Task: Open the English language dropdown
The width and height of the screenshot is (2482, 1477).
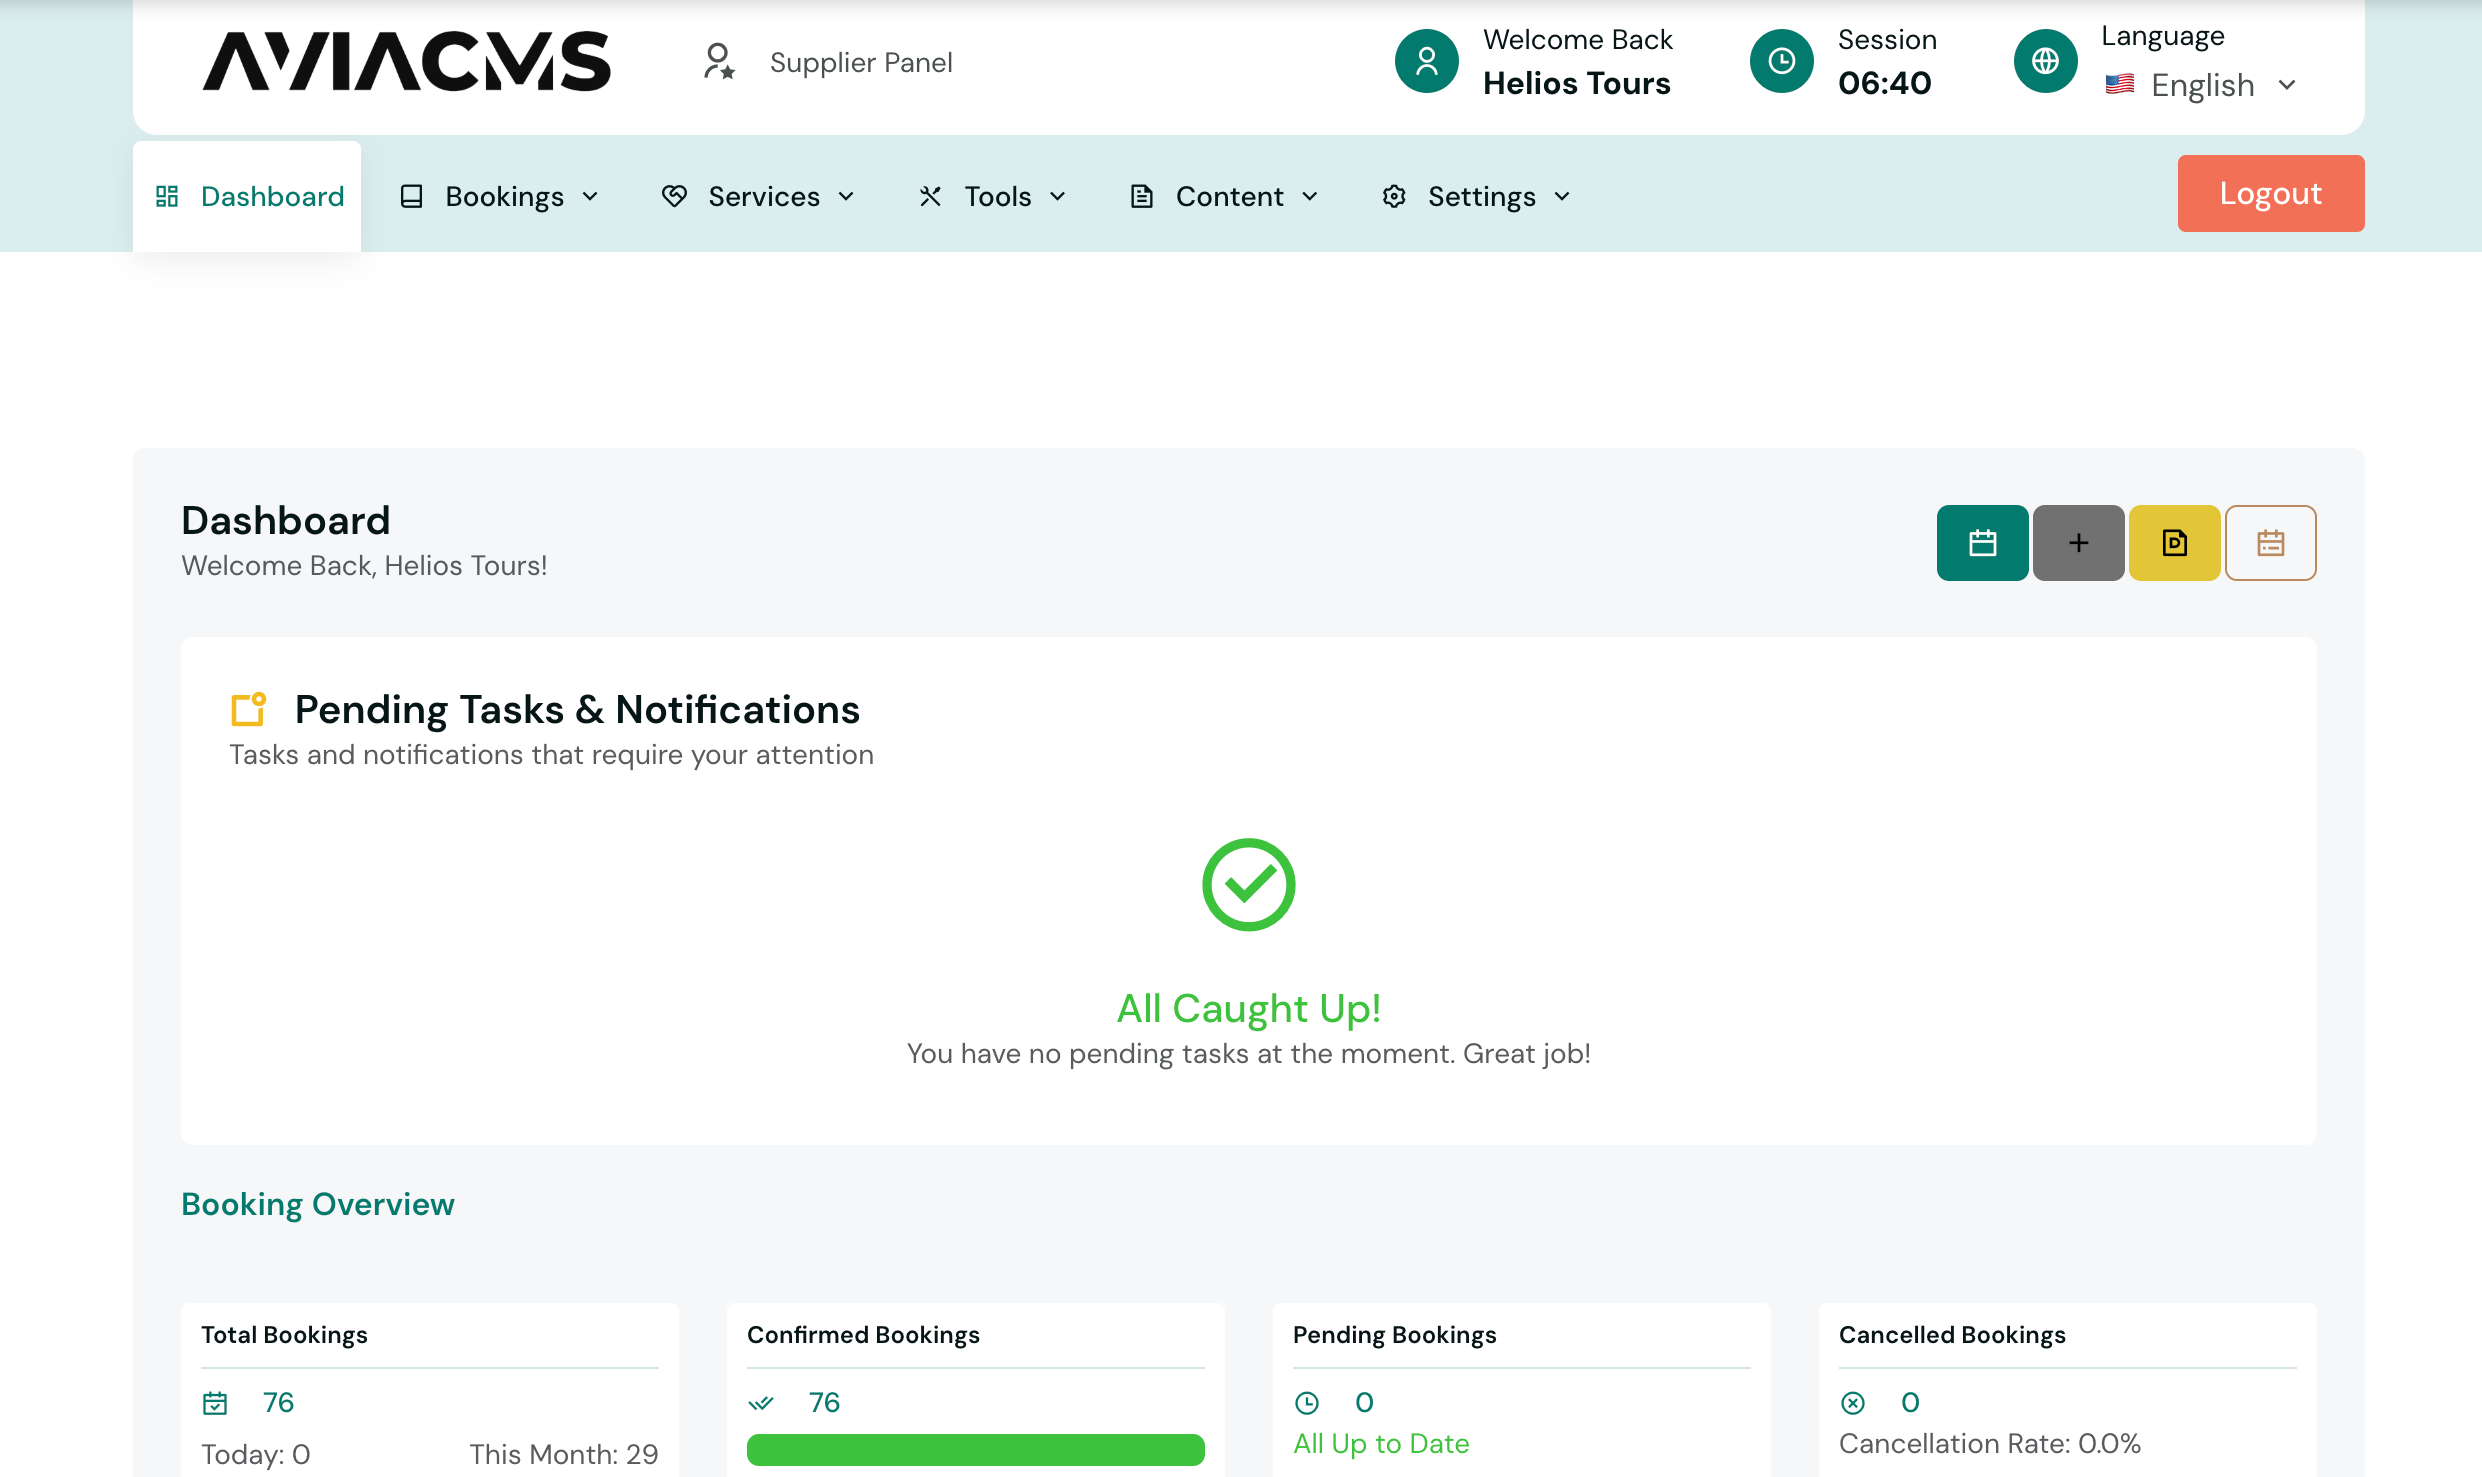Action: (x=2202, y=85)
